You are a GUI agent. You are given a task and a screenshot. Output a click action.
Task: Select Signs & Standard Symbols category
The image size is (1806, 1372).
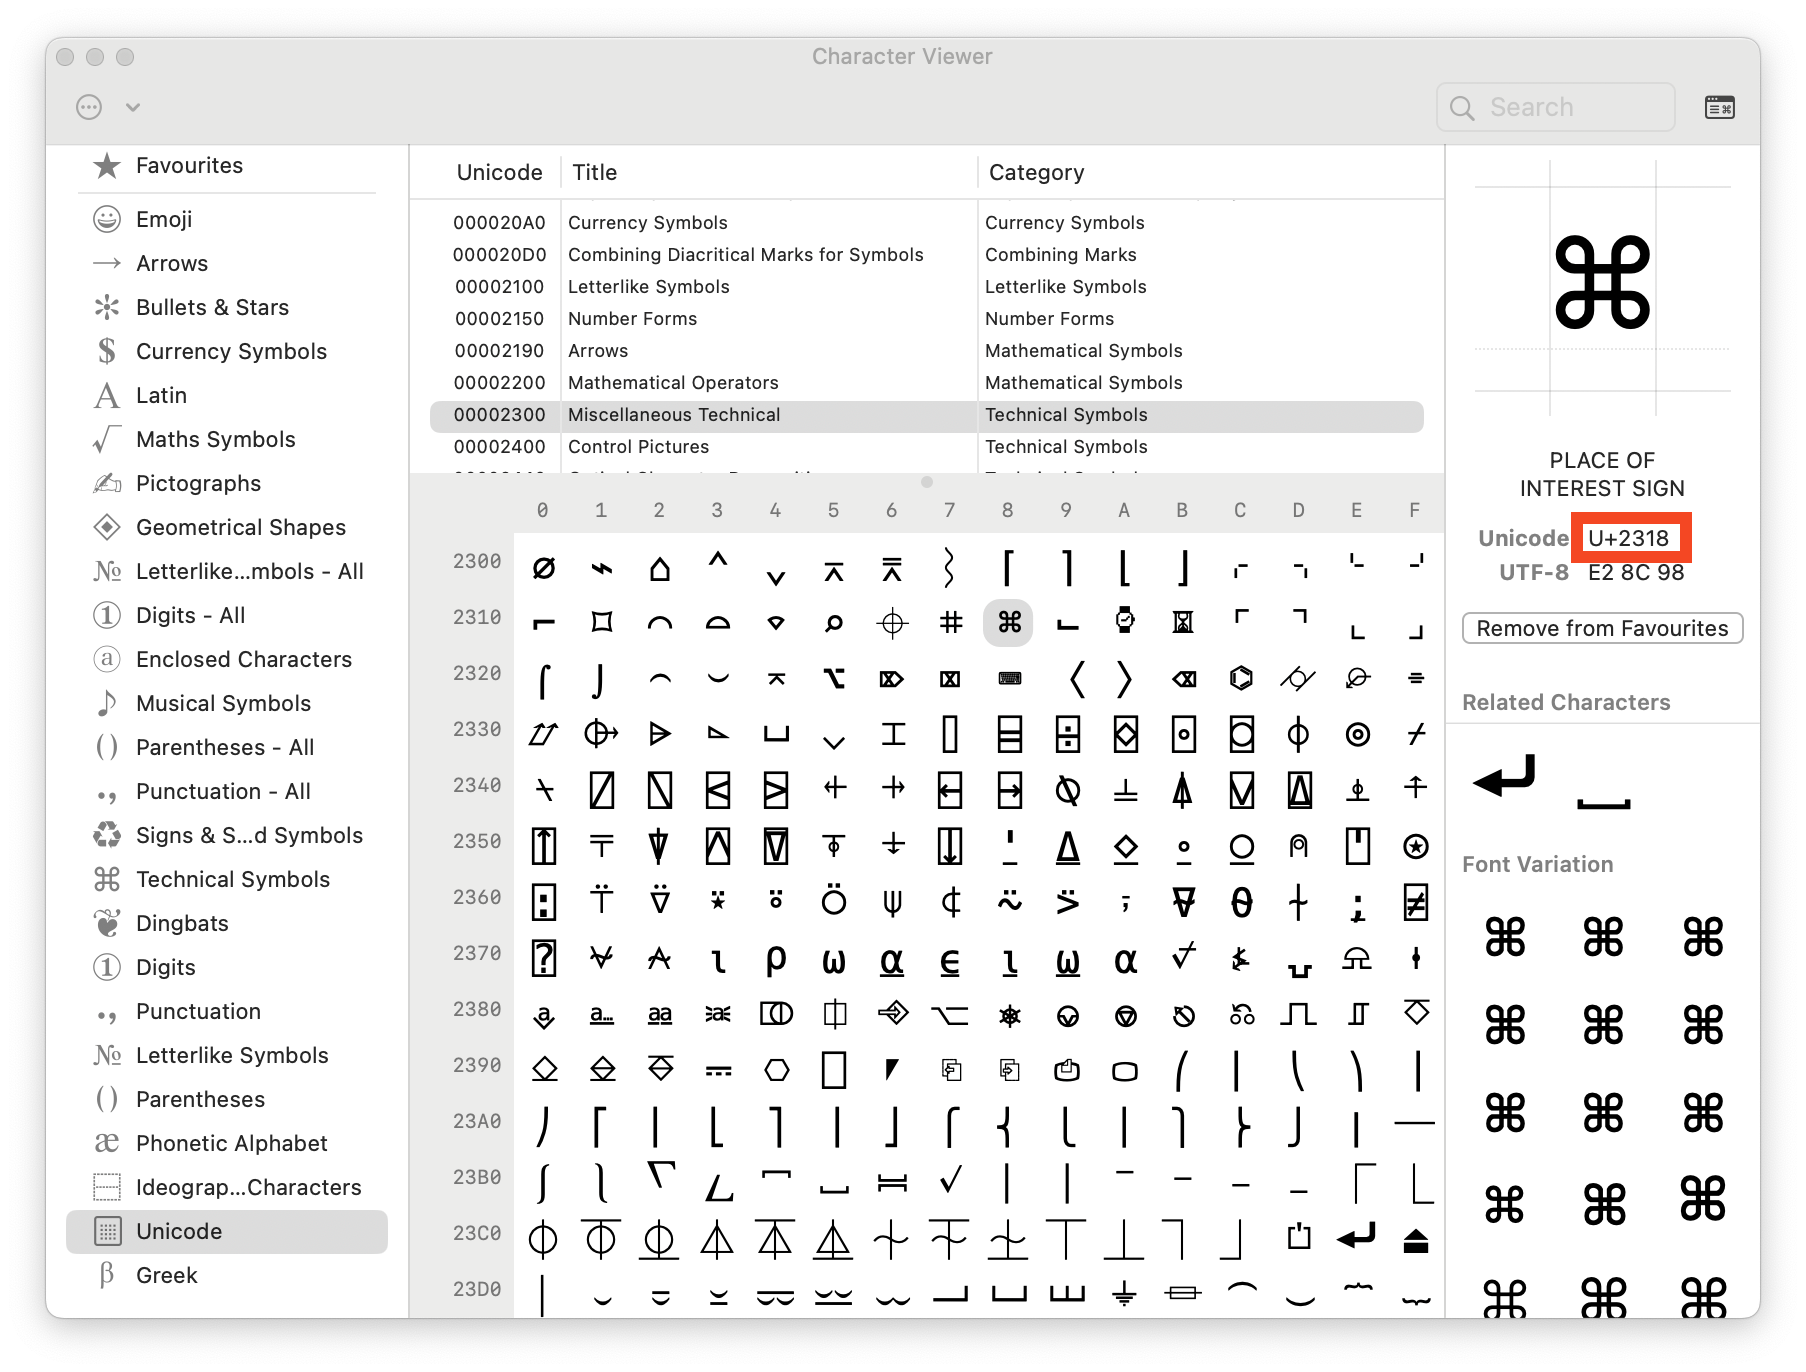point(227,835)
